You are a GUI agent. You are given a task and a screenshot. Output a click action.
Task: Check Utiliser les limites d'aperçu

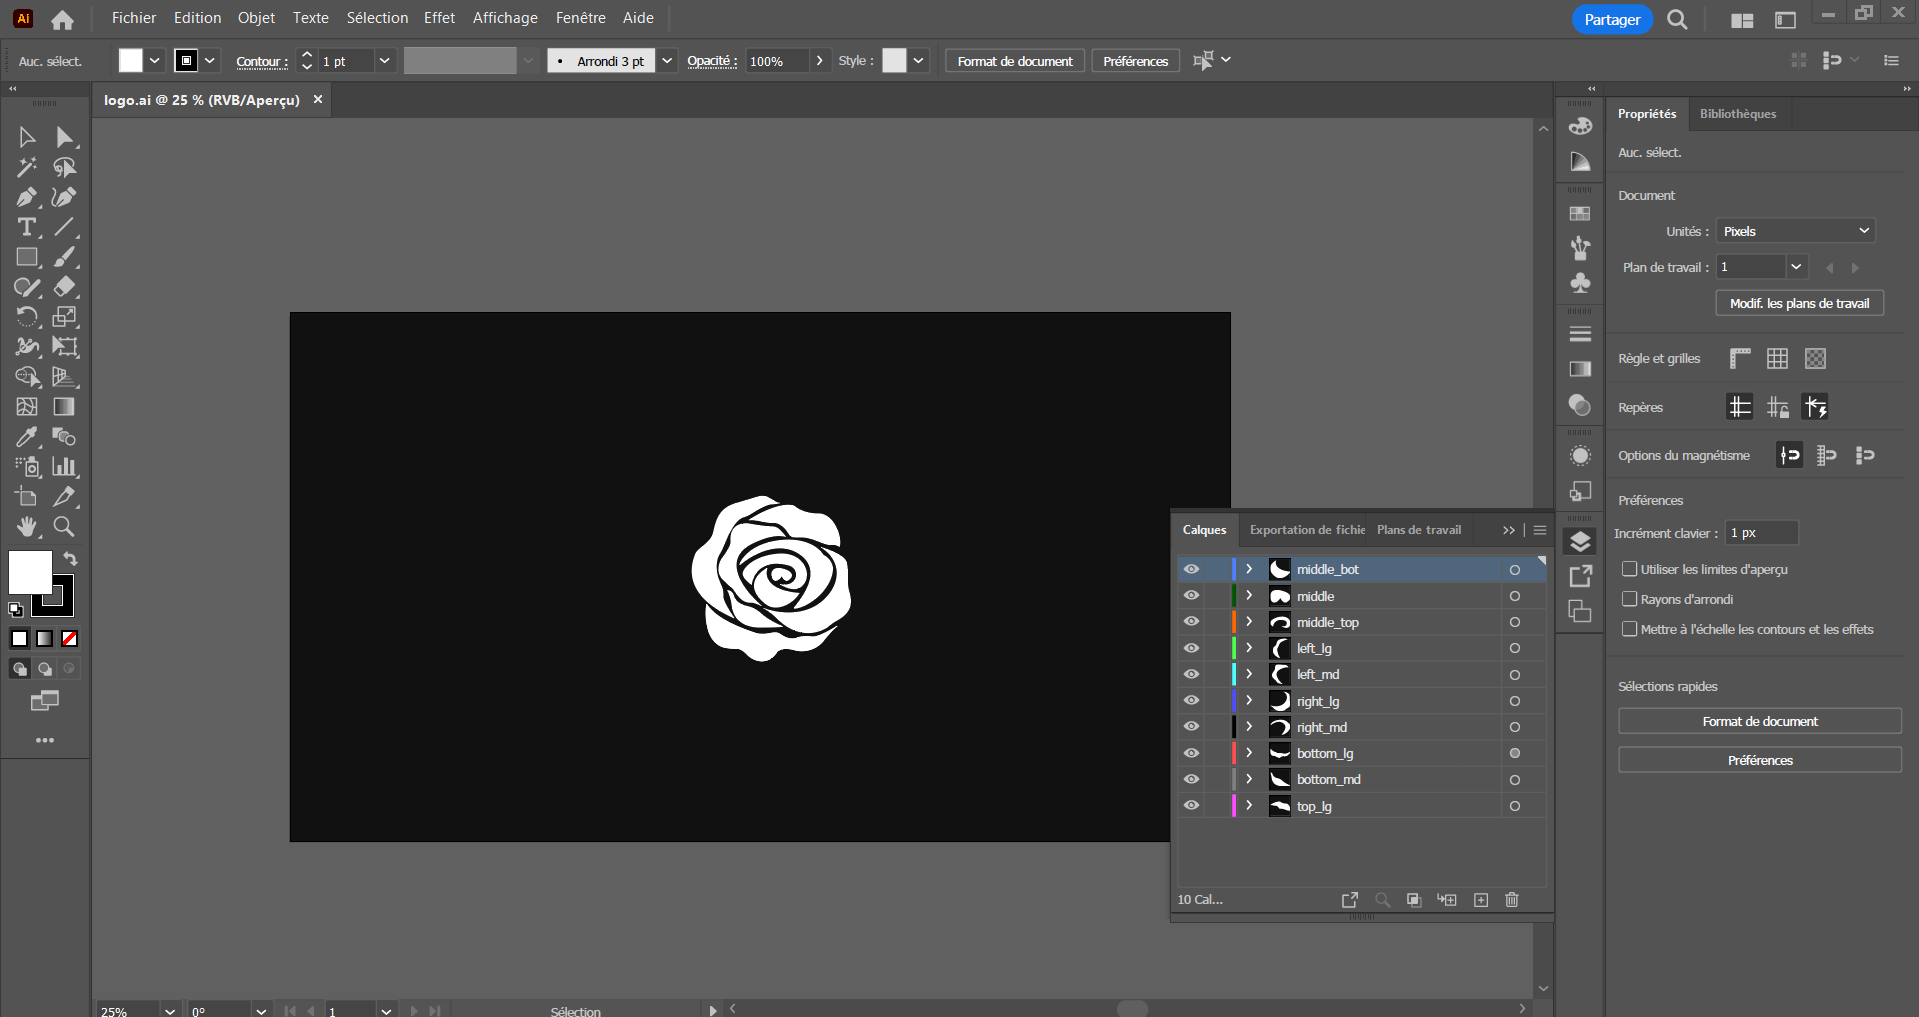[1630, 569]
